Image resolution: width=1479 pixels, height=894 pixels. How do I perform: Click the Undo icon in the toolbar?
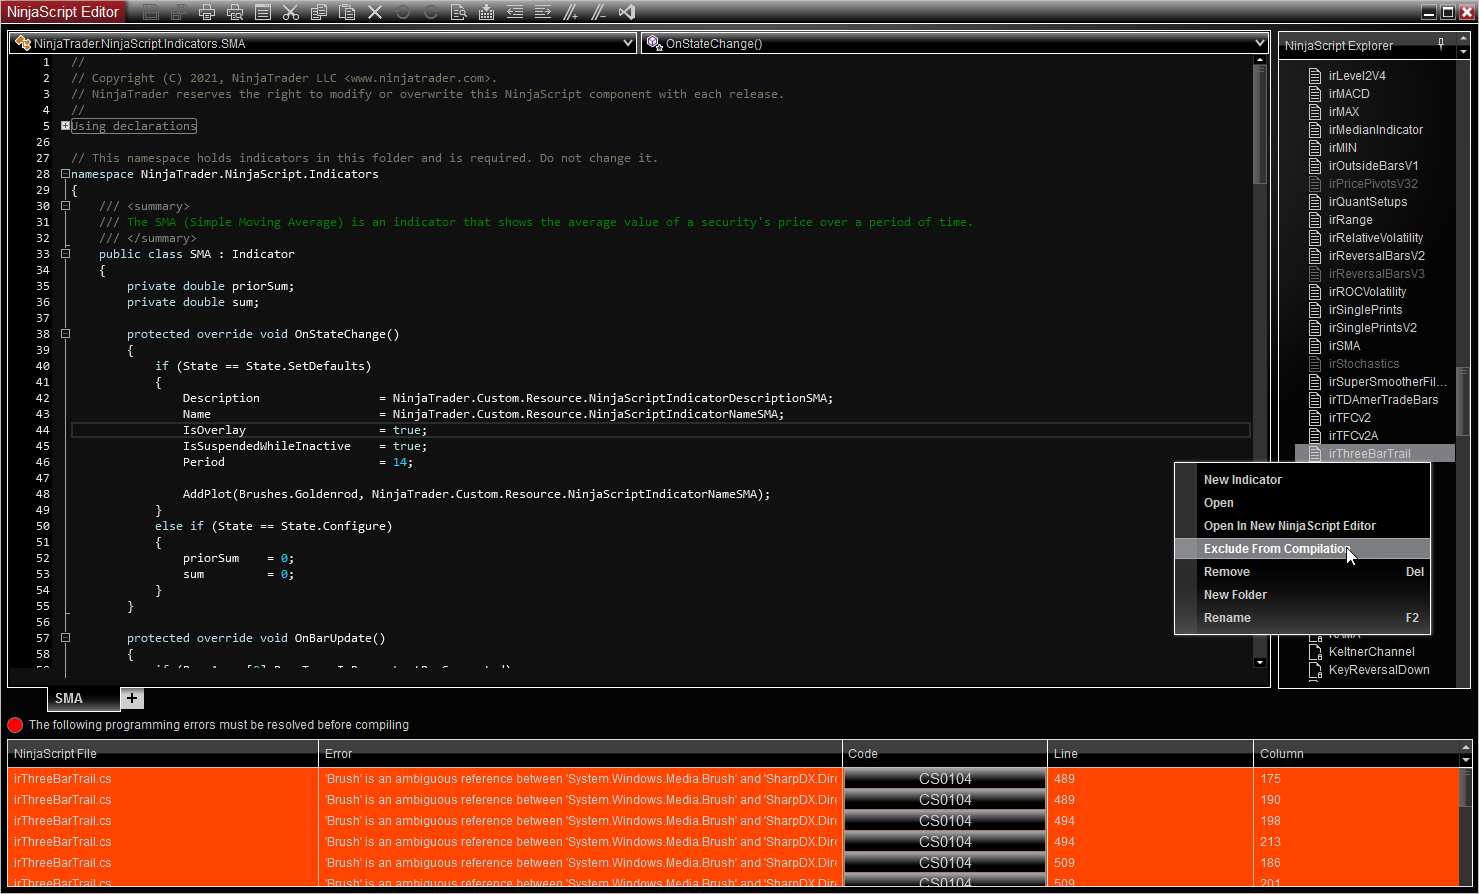(403, 12)
